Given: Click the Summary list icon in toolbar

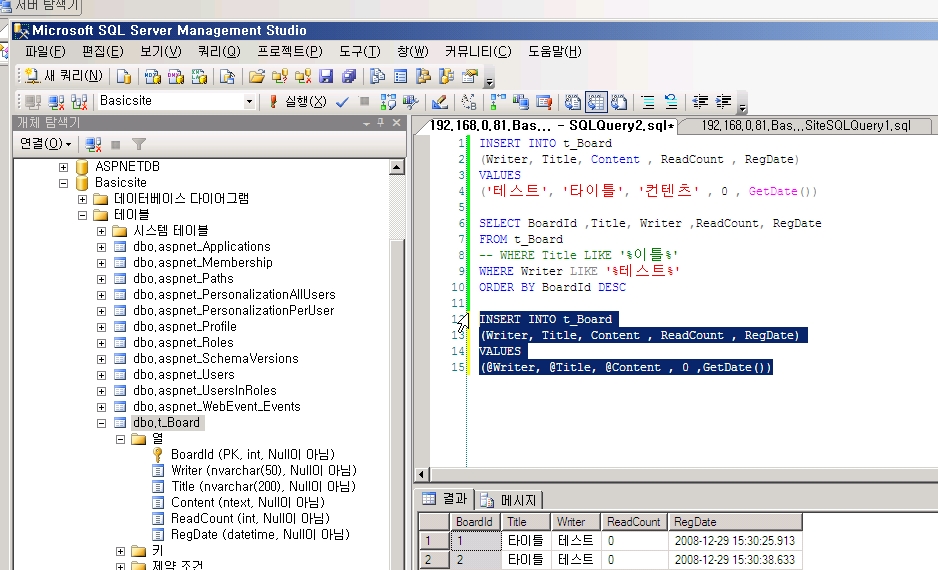Looking at the screenshot, I should (x=401, y=76).
